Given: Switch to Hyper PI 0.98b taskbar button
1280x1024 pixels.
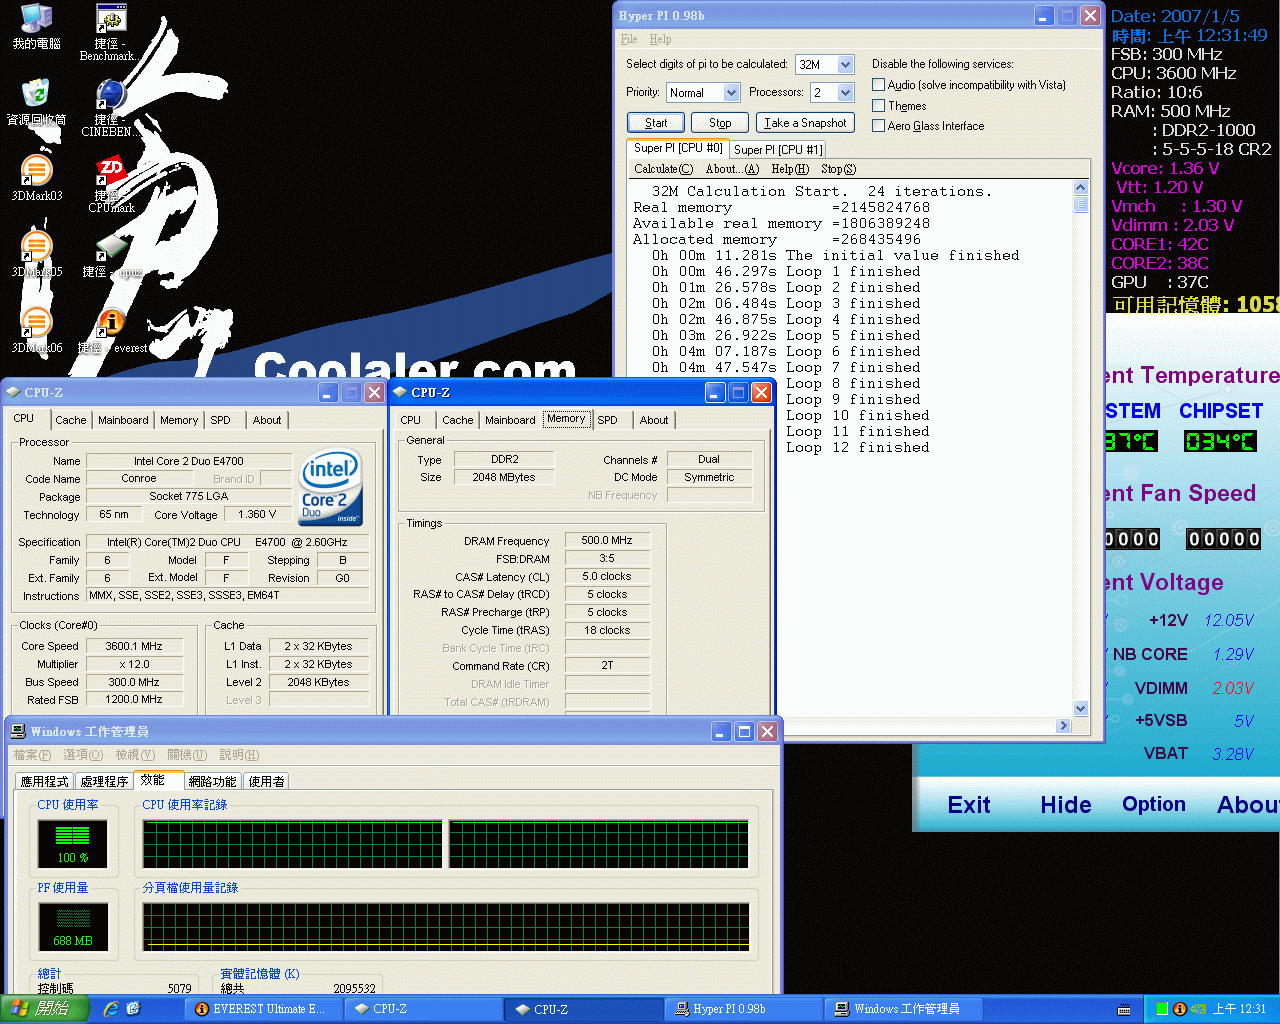Looking at the screenshot, I should [x=741, y=1009].
